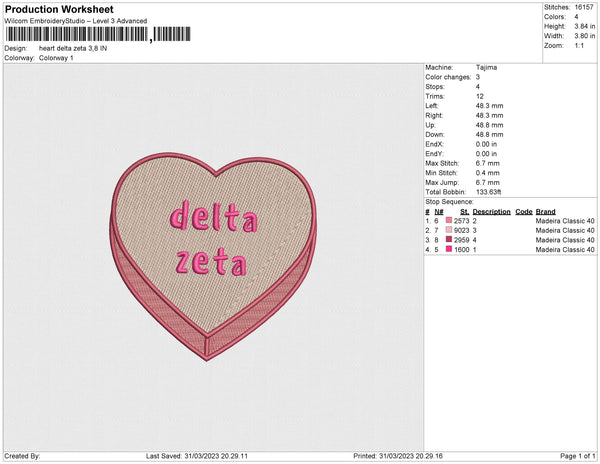This screenshot has width=600, height=464.
Task: Click the heart embroidery design preview
Action: click(x=214, y=256)
